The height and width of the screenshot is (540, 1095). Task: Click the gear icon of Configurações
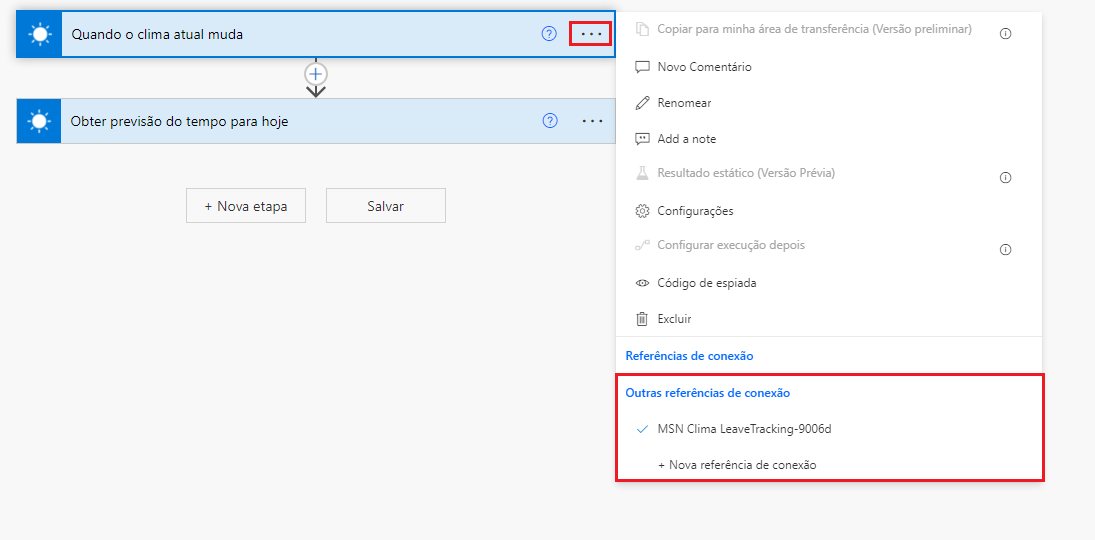point(642,211)
